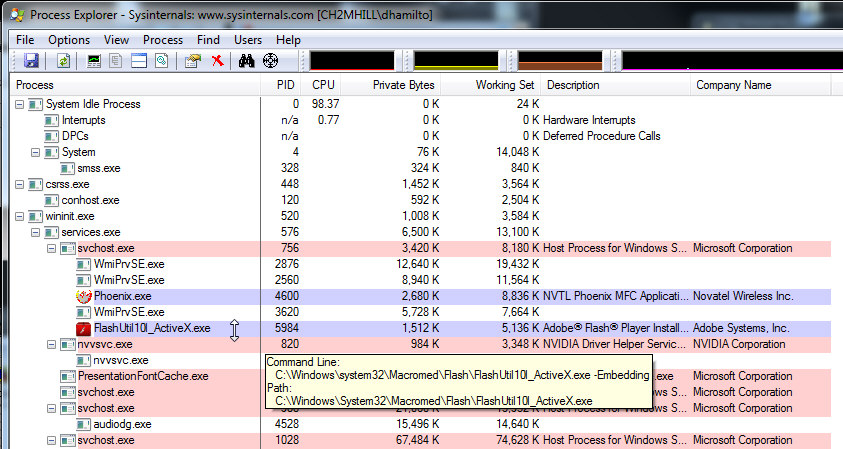Open the Properties toolbar icon
Screen dimensions: 843x449
coord(192,61)
